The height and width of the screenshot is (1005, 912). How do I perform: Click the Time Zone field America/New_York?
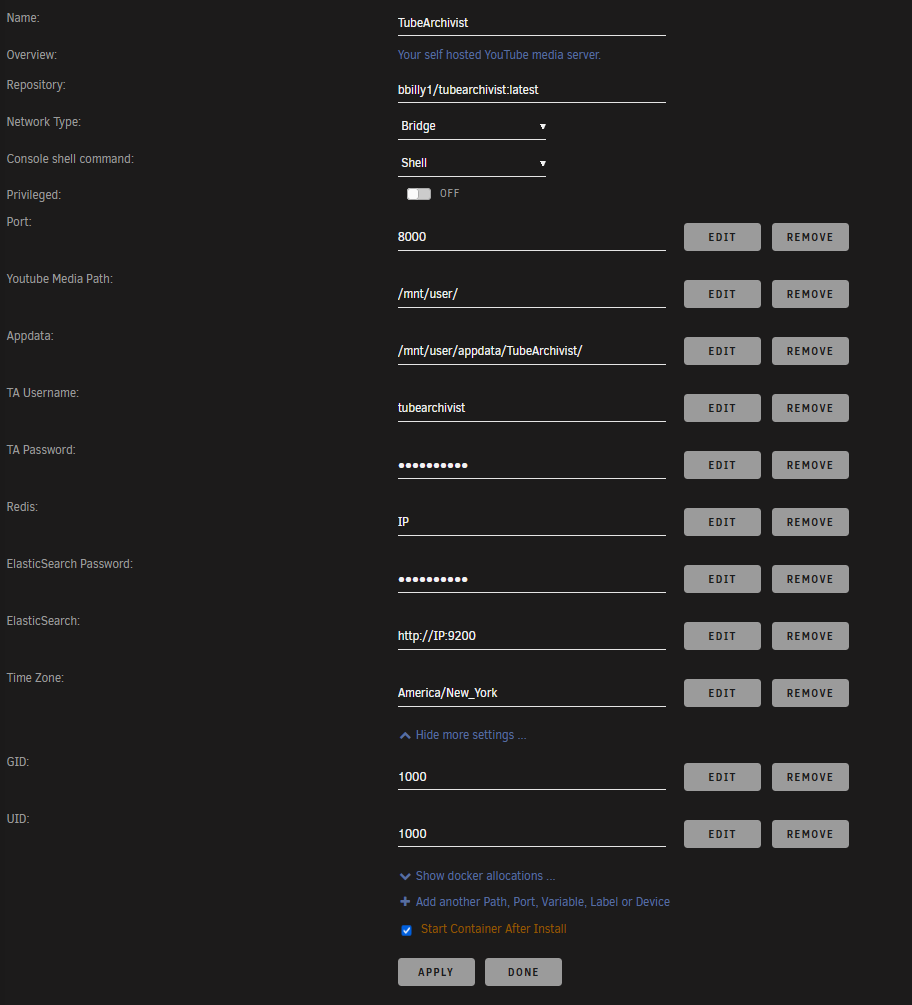click(531, 693)
